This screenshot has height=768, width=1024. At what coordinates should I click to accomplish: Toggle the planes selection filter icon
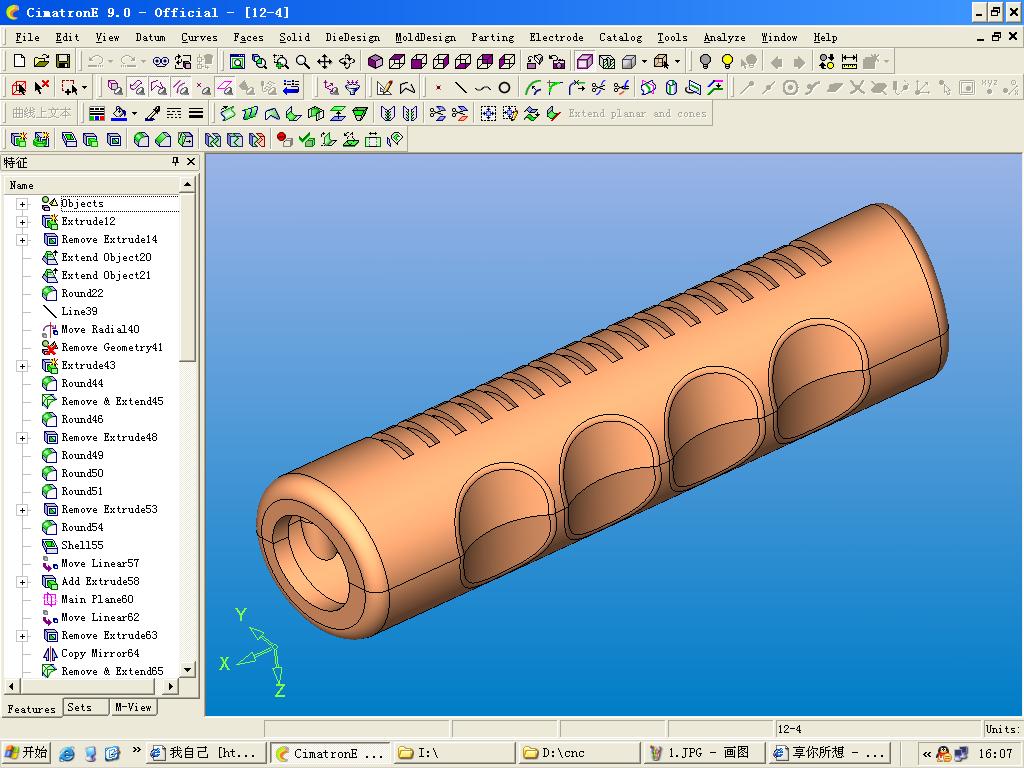point(225,87)
